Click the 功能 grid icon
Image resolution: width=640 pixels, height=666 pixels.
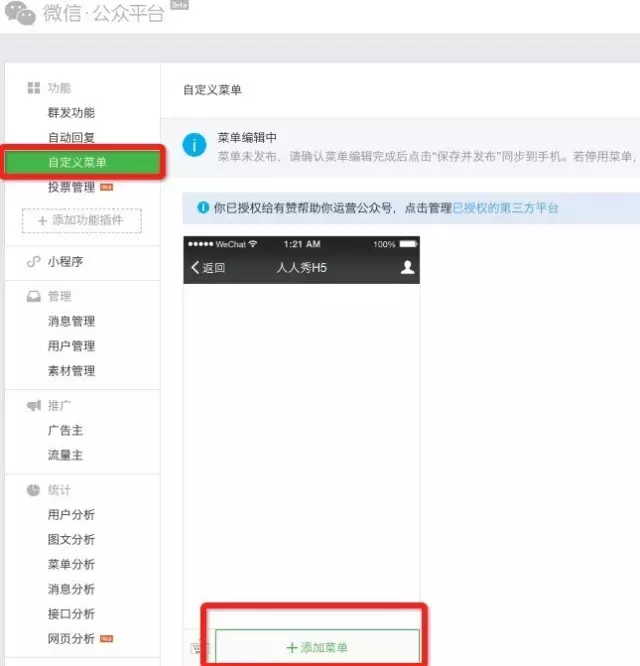[x=34, y=88]
